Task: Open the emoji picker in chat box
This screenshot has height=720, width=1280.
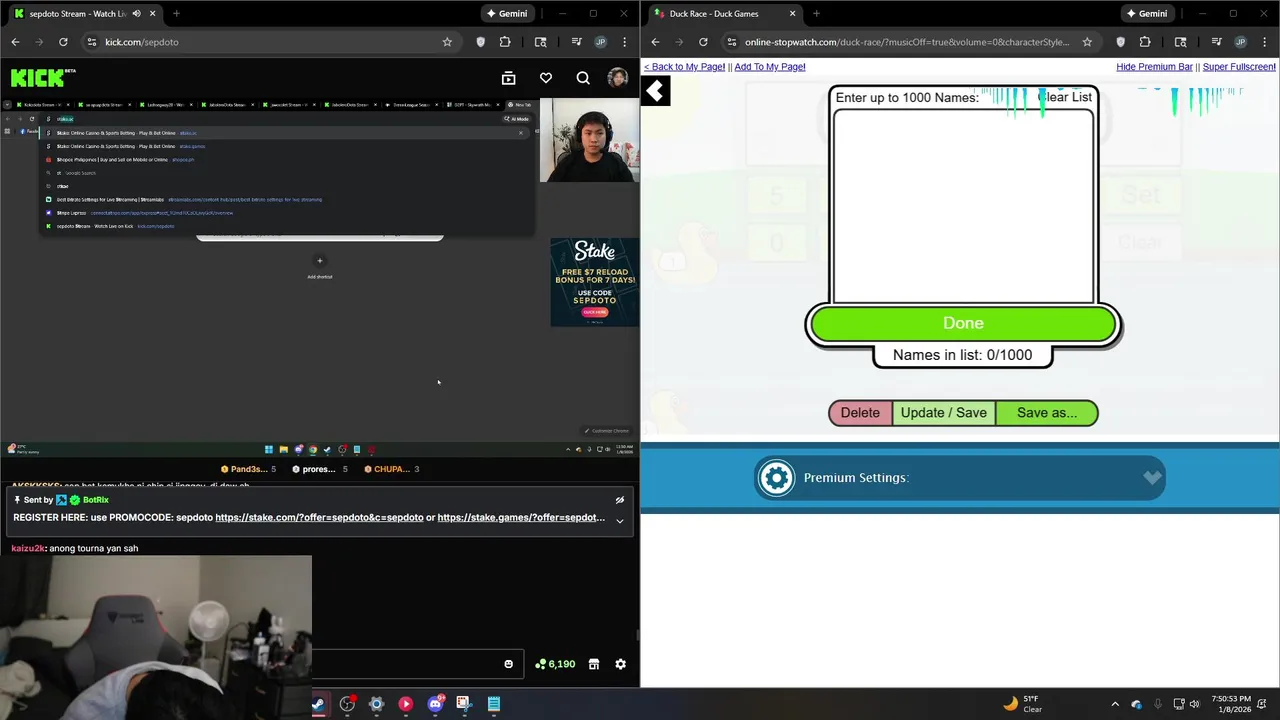Action: 508,664
